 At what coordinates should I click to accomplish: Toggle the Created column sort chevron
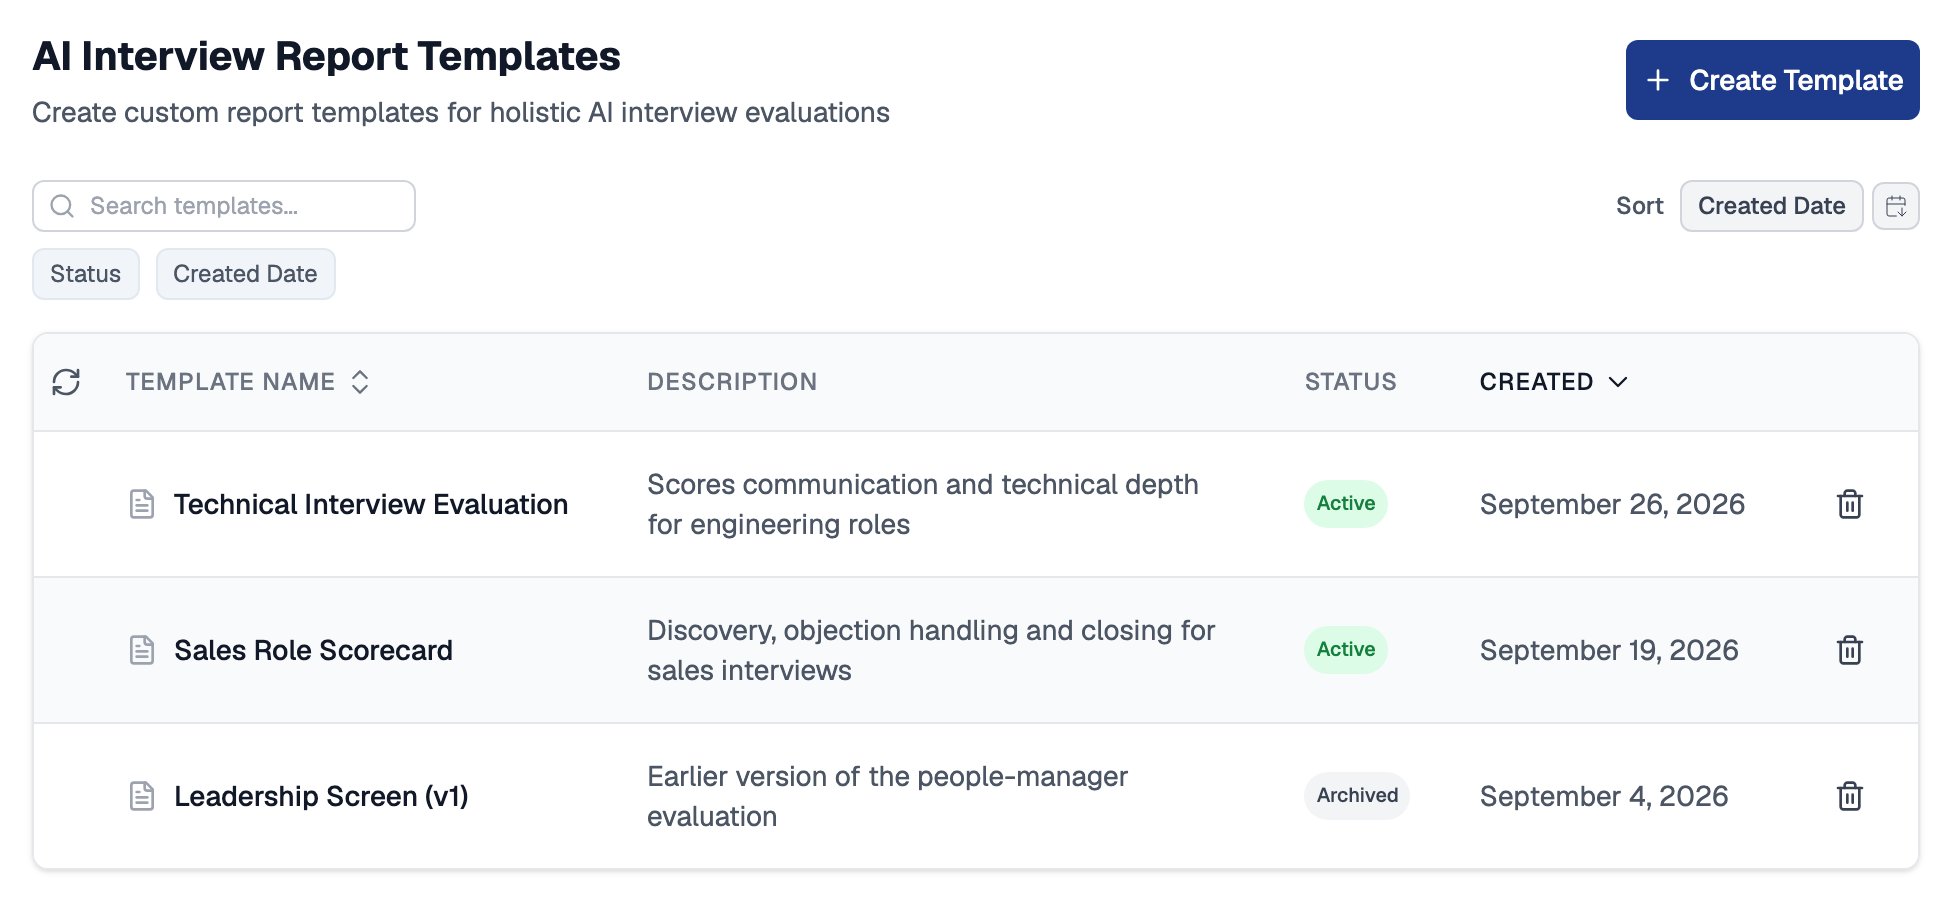[x=1618, y=382]
